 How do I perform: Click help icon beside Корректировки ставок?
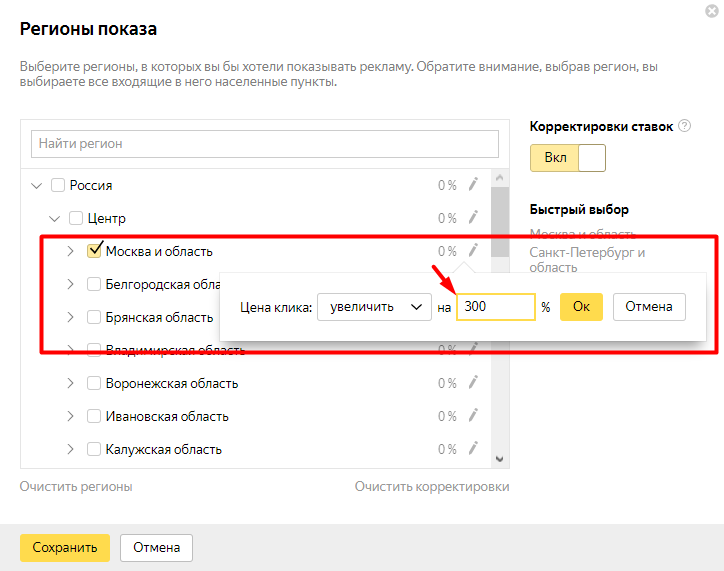point(685,126)
